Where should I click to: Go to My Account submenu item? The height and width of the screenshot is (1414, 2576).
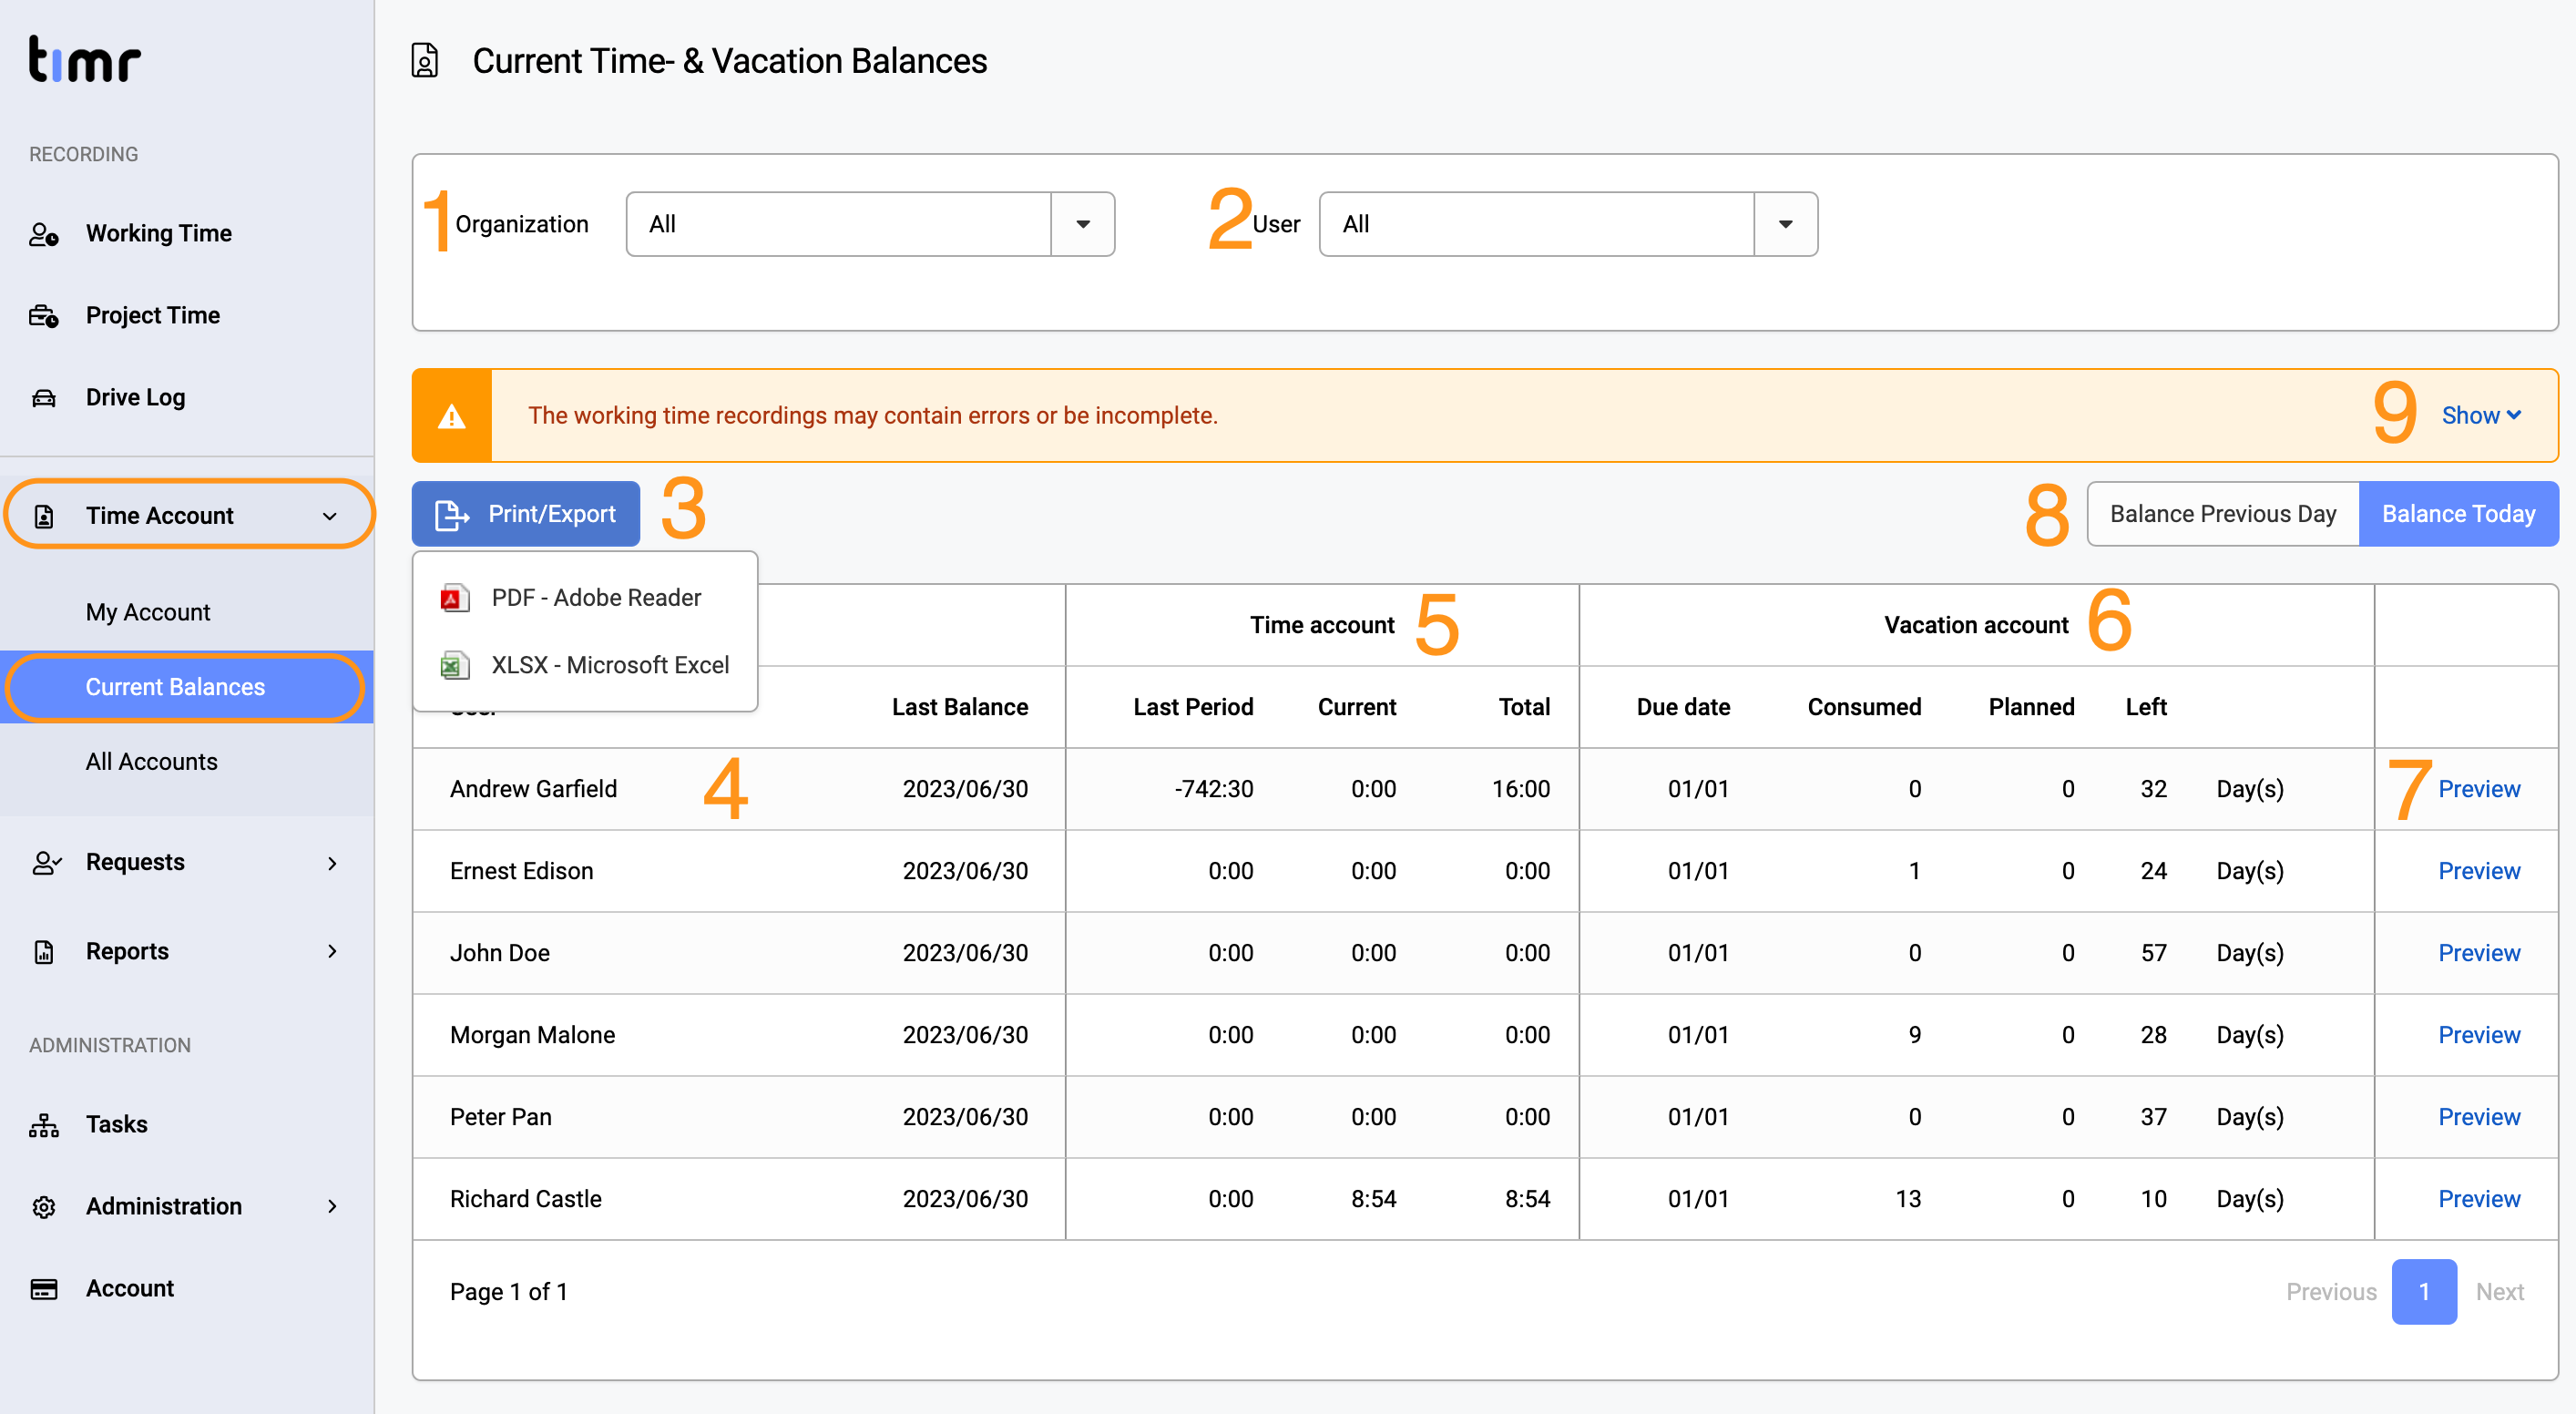187,612
